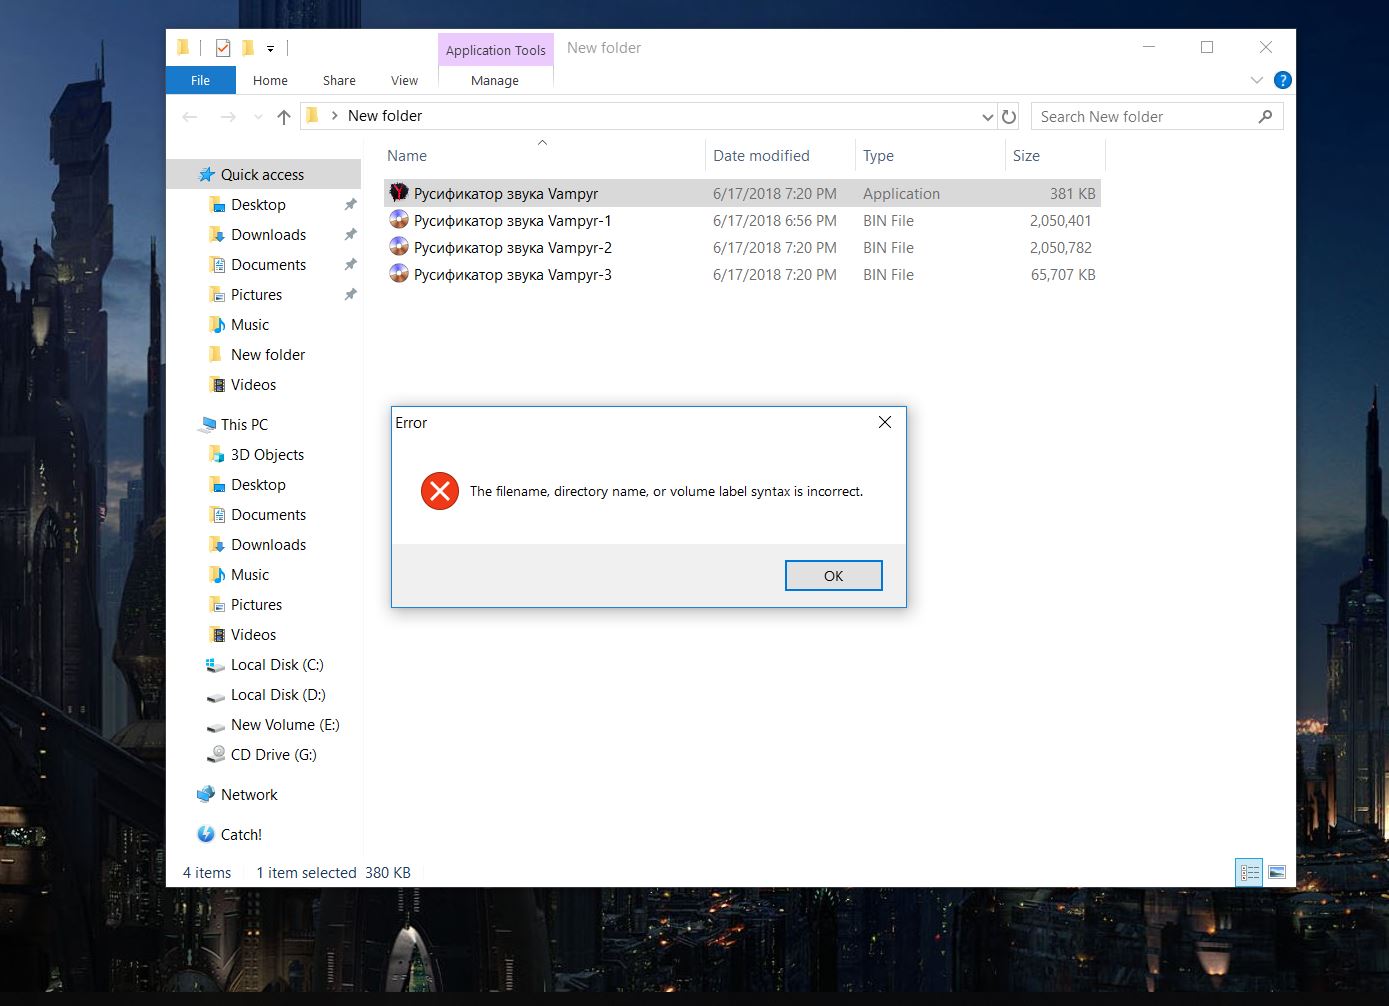Click the red error icon in the dialog
The width and height of the screenshot is (1389, 1006).
point(439,491)
